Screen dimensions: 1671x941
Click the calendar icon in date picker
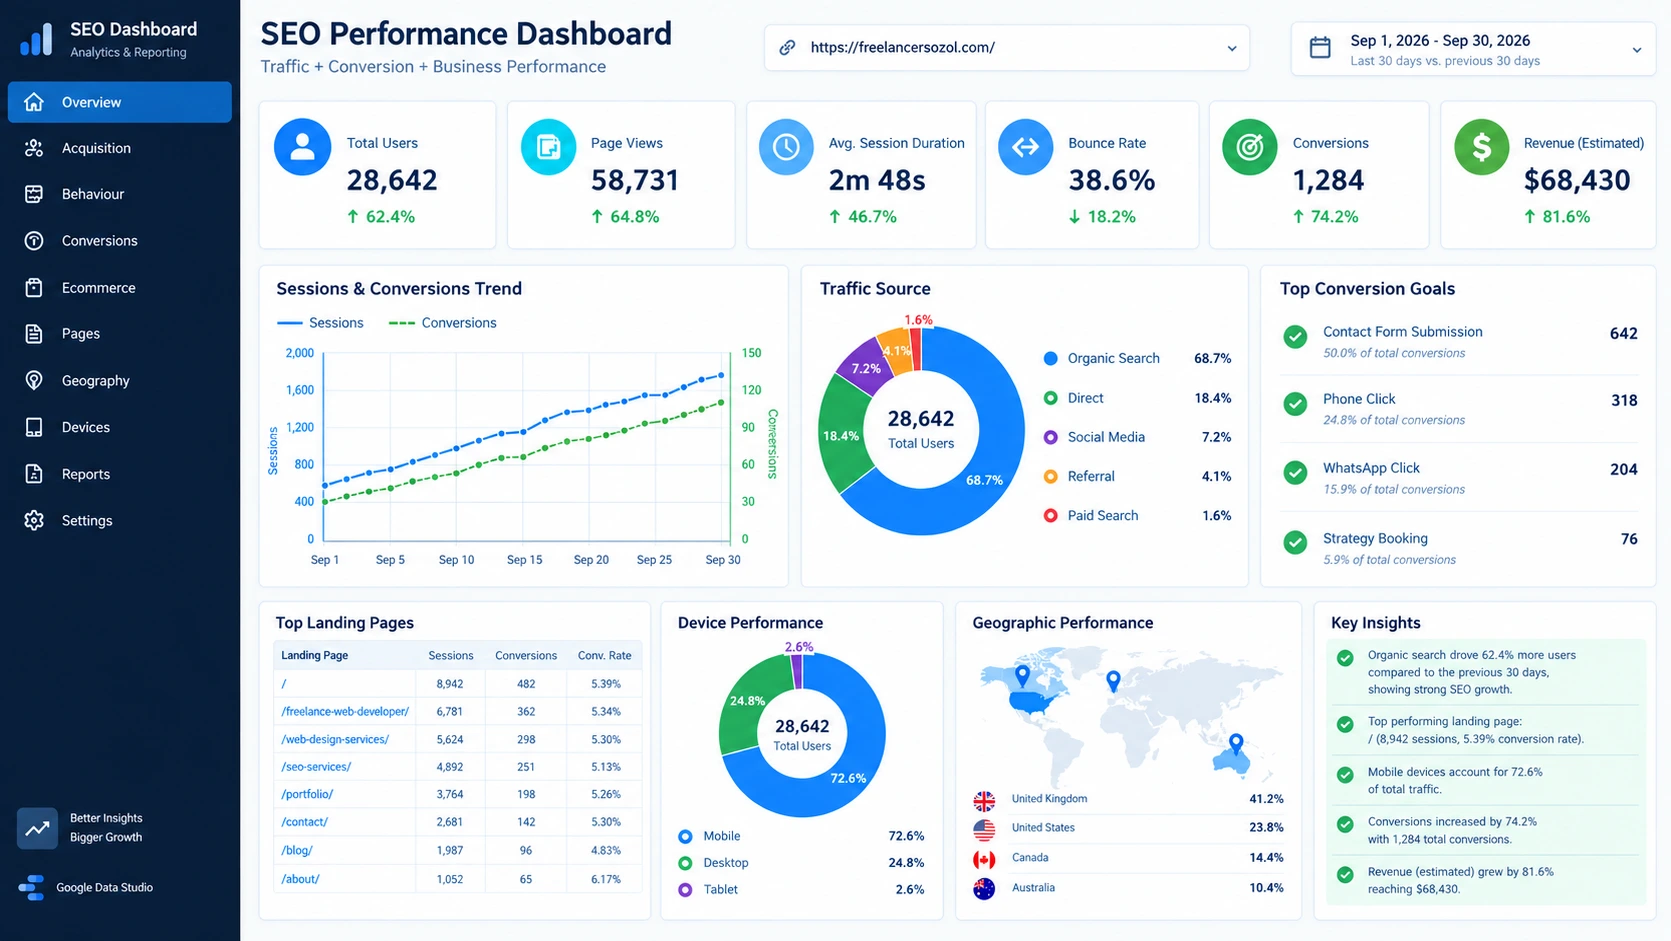(1320, 48)
